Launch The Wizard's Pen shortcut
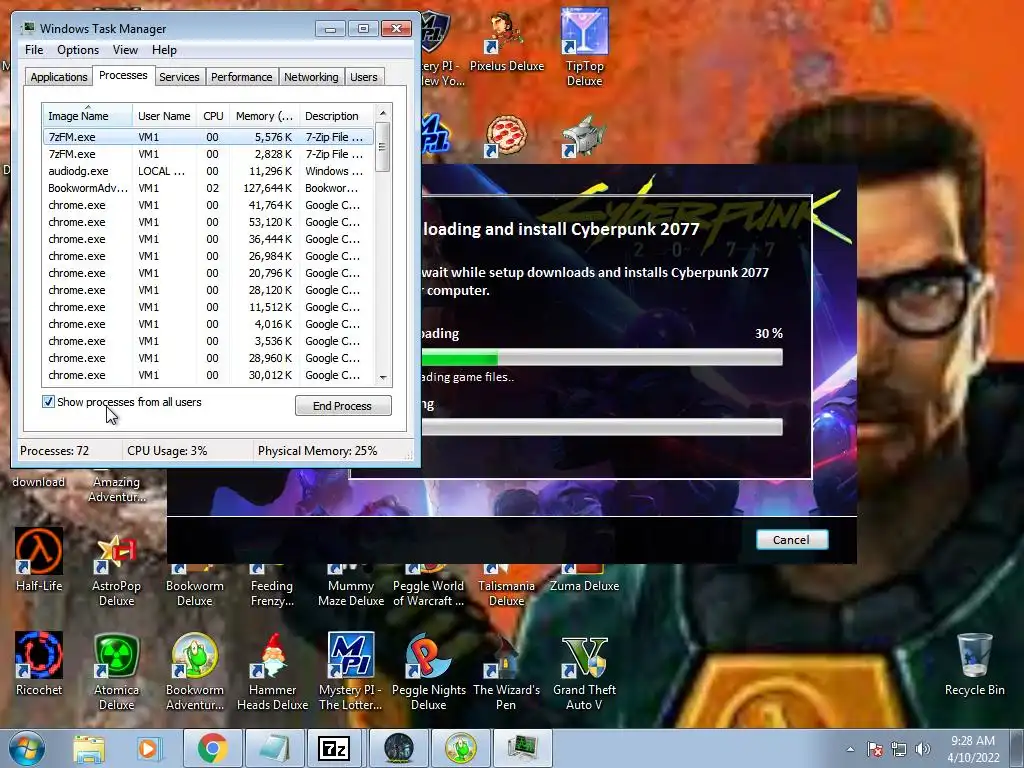The width and height of the screenshot is (1024, 768). (506, 671)
